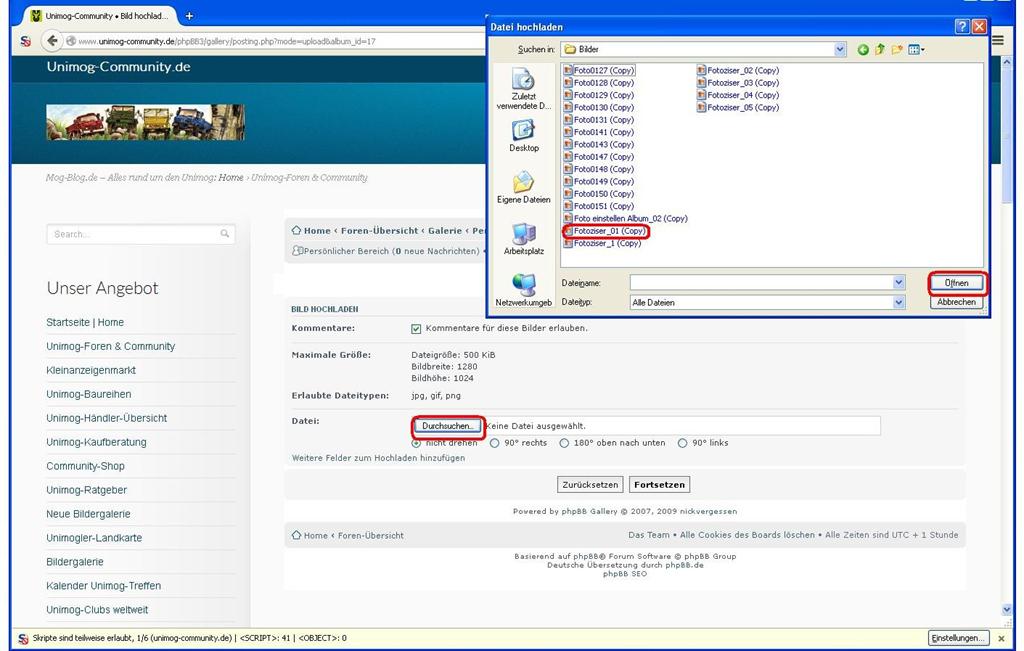Screen dimensions: 1024x651
Task: Create new folder via dialog toolbar icon
Action: click(x=897, y=49)
